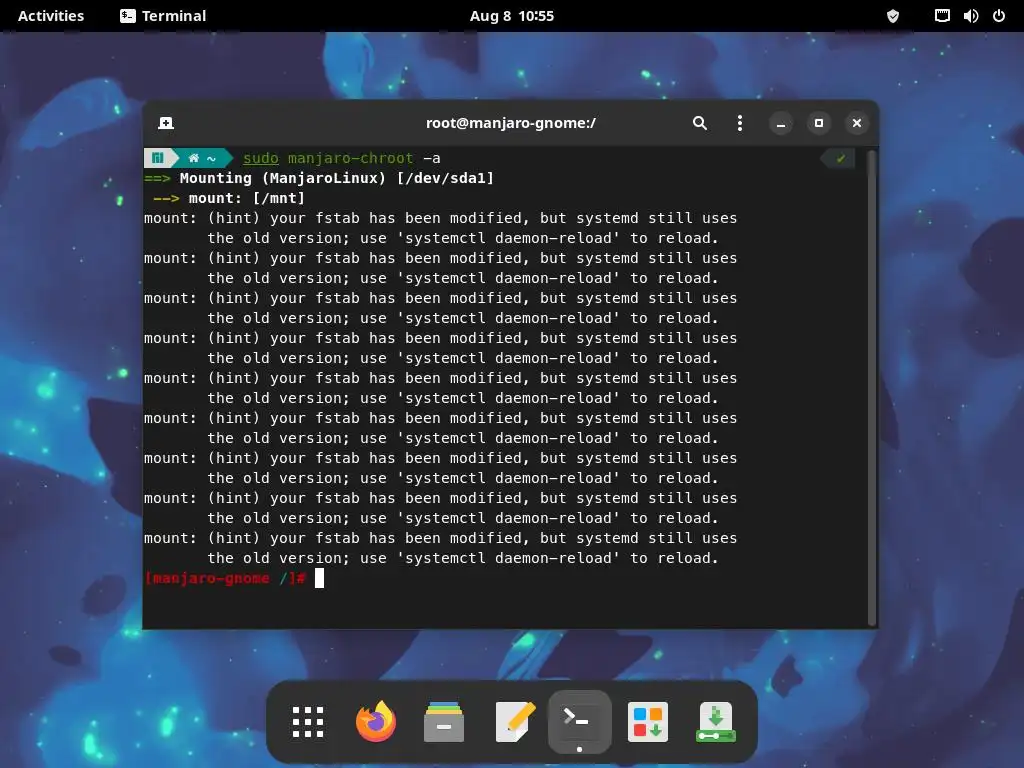The width and height of the screenshot is (1024, 768).
Task: Open the Terminal app menu in top bar
Action: 163,16
